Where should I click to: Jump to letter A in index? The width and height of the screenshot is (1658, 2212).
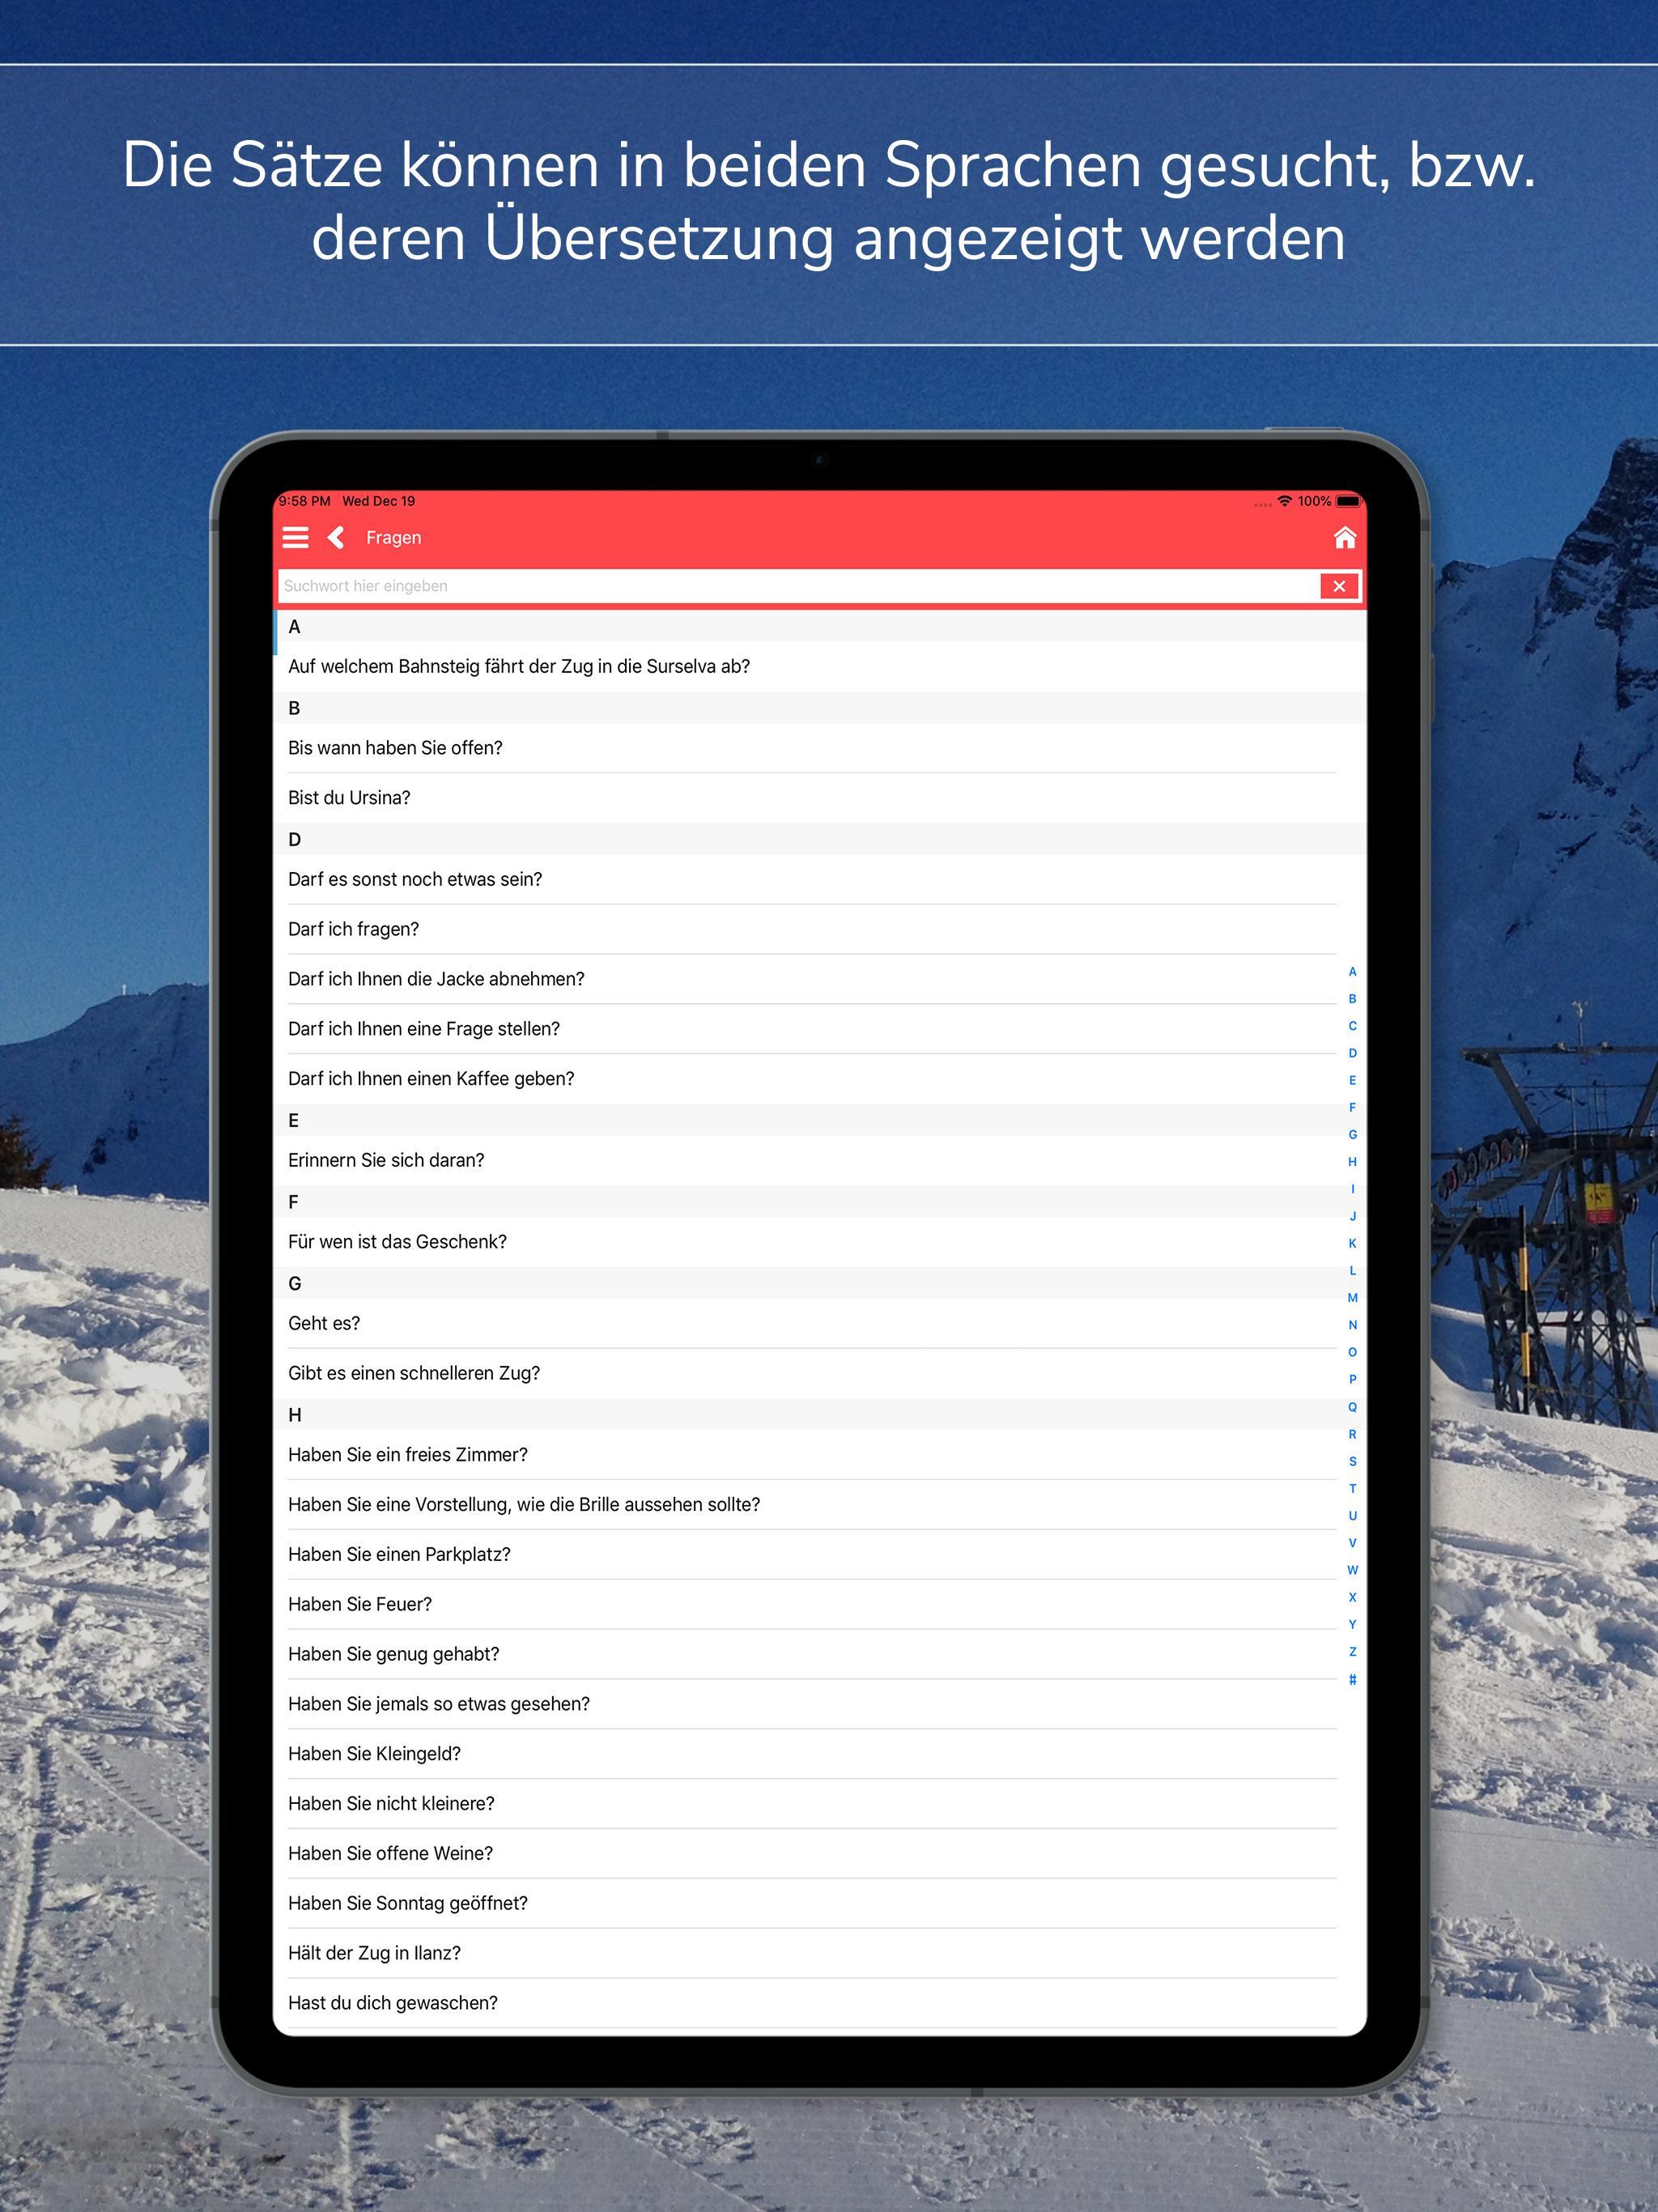(1352, 972)
